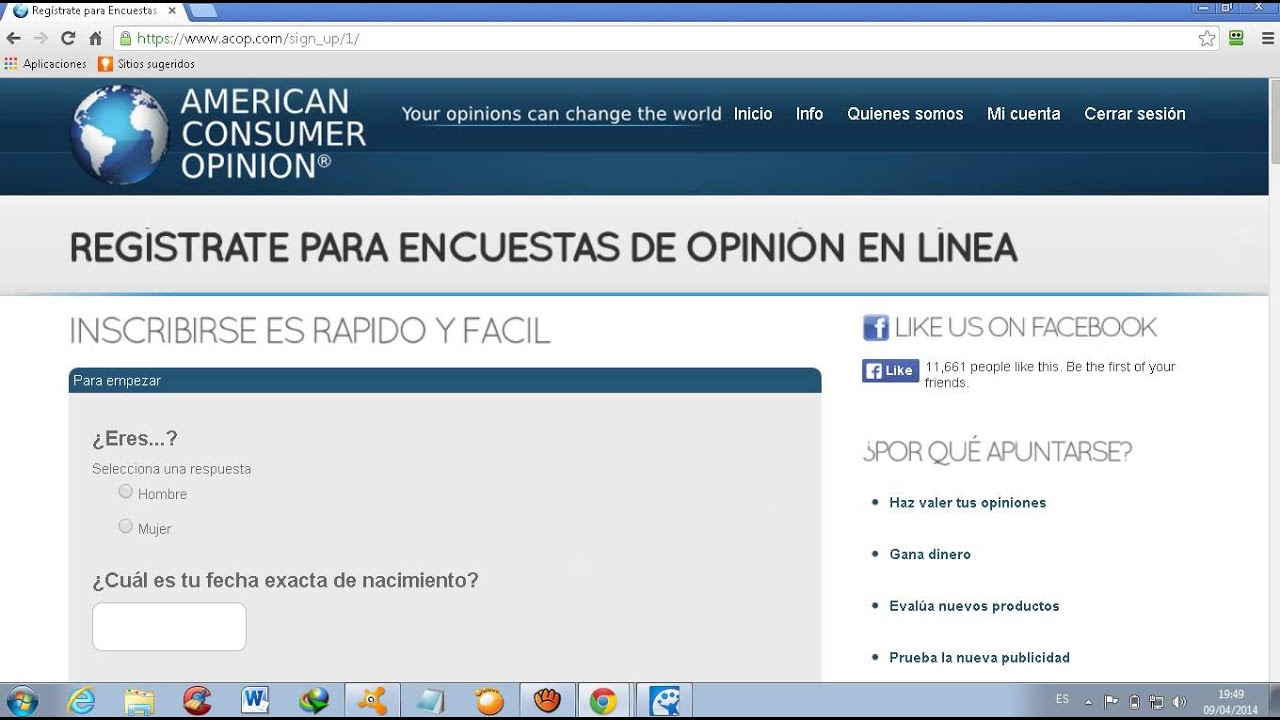Image resolution: width=1280 pixels, height=720 pixels.
Task: Open the Paint icon in taskbar
Action: tap(665, 701)
